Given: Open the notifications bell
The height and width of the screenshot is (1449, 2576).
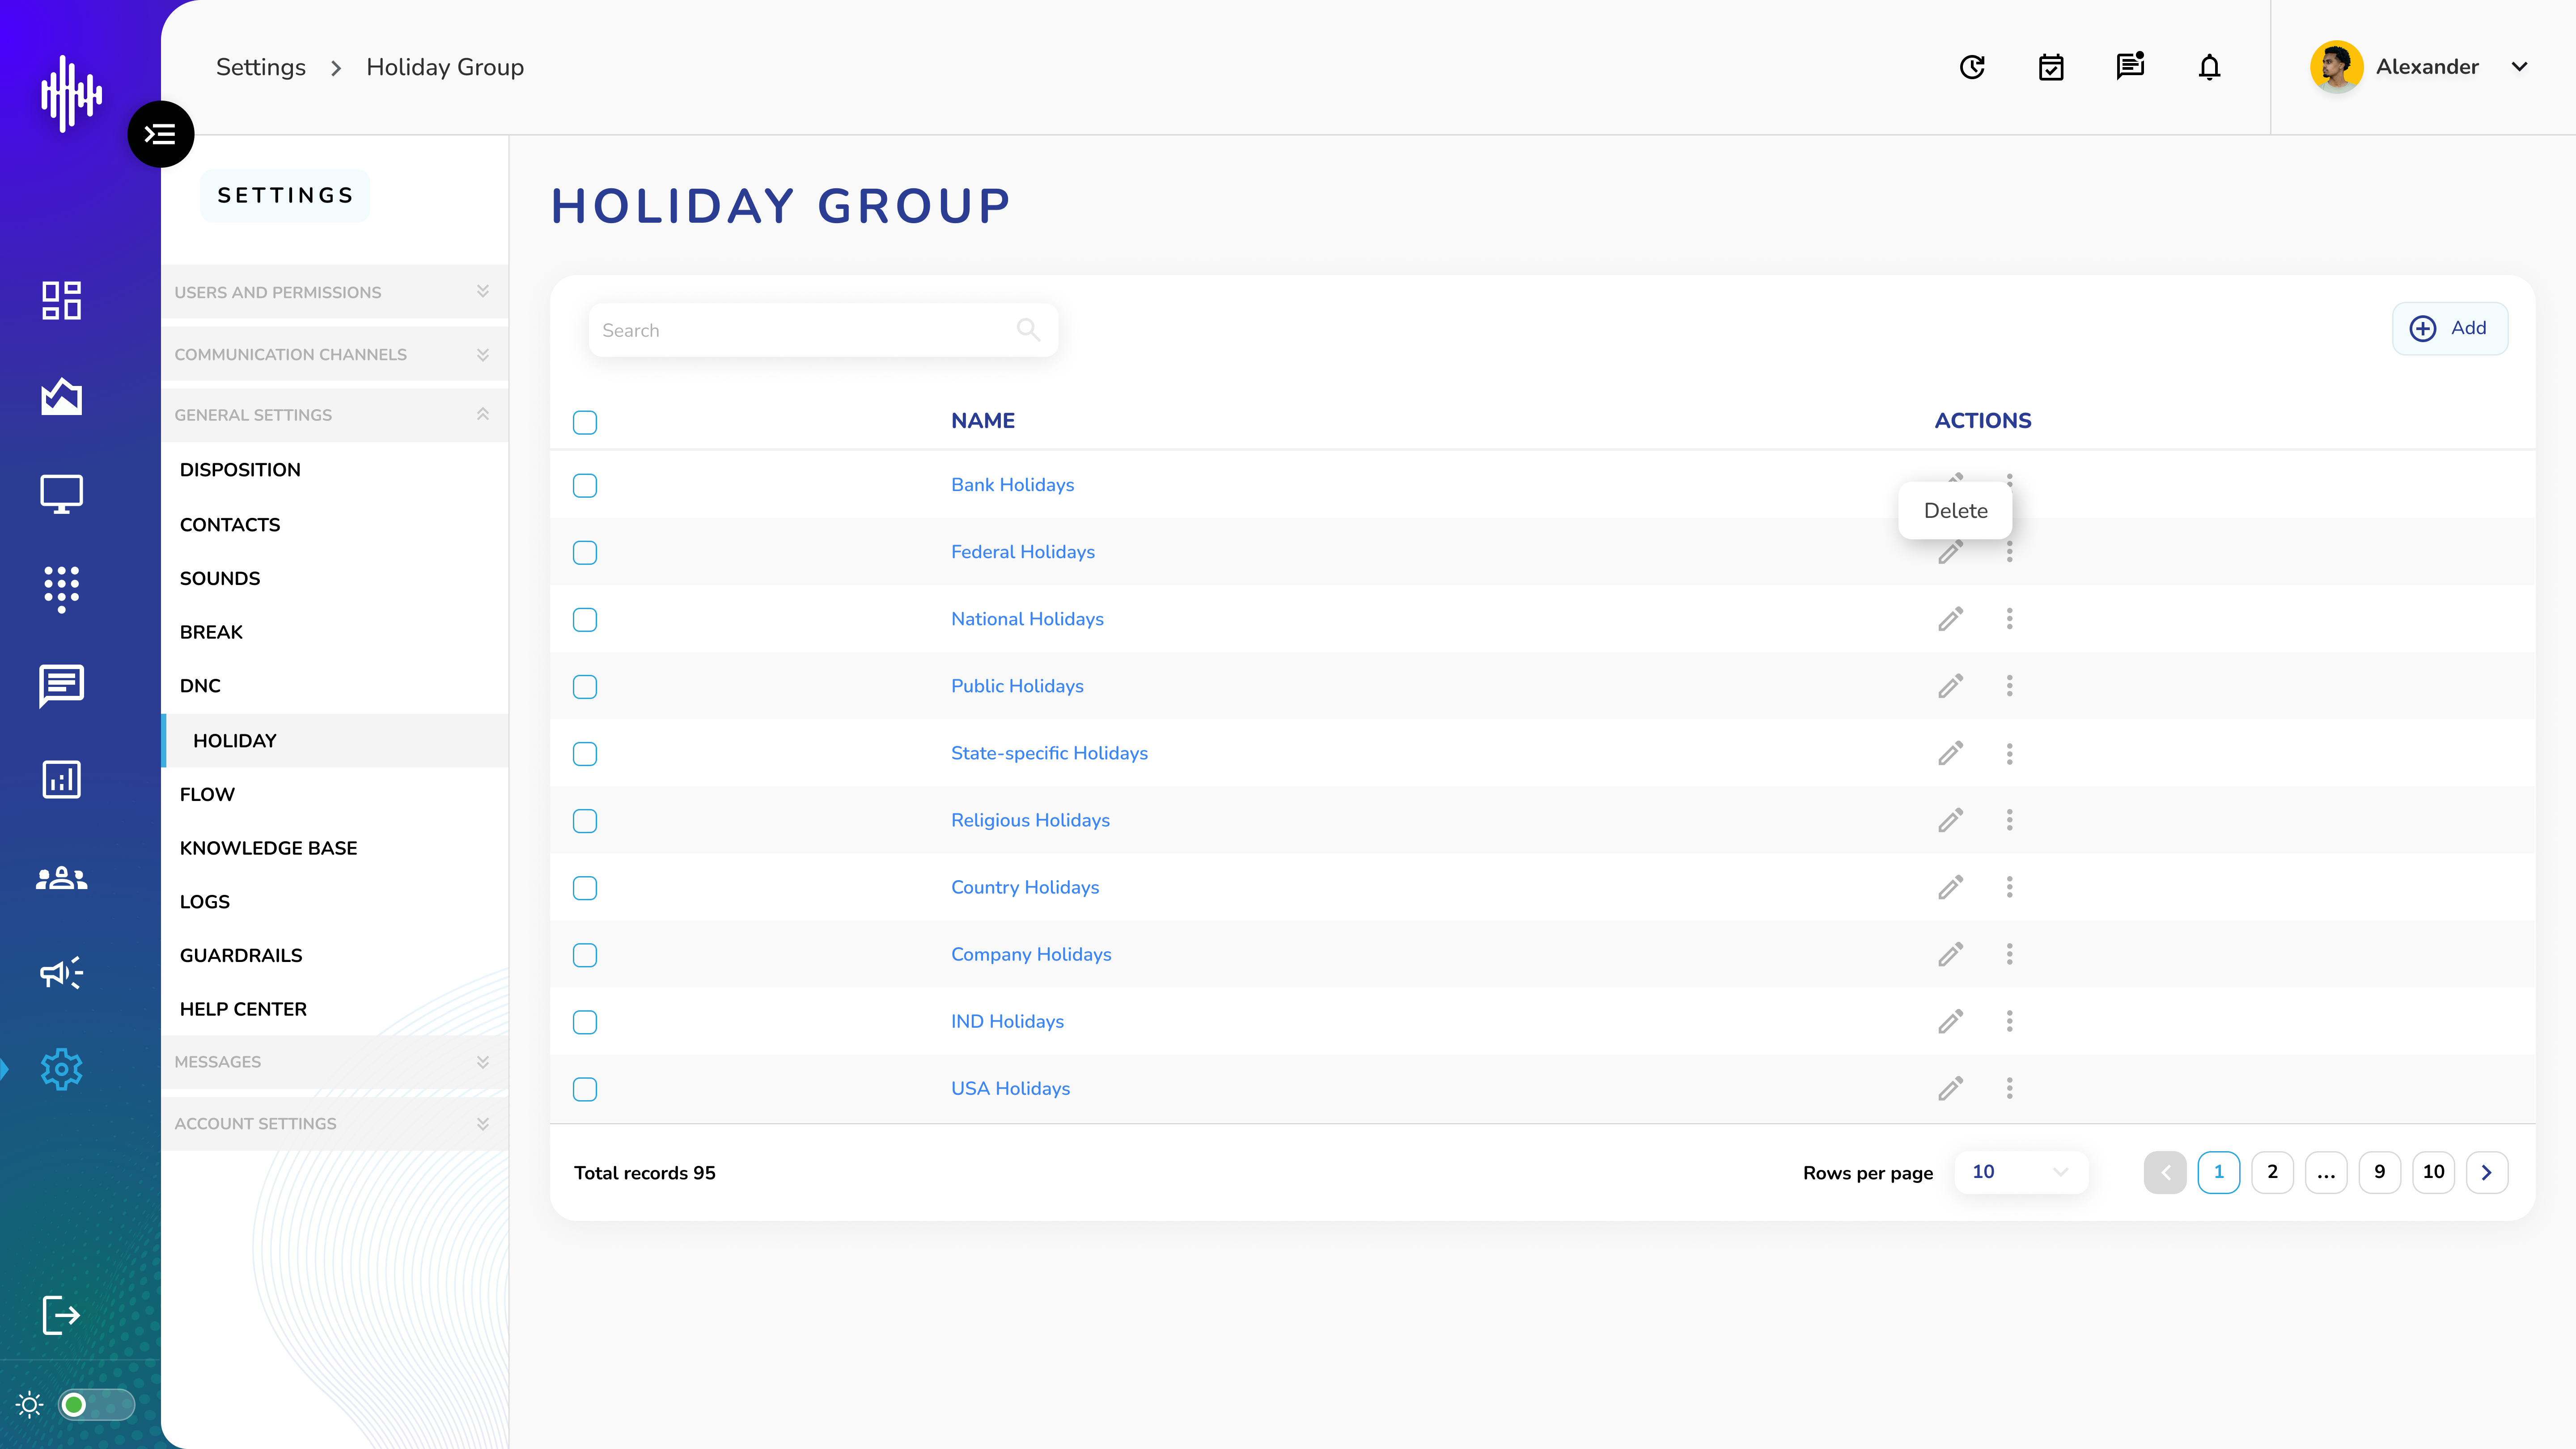Looking at the screenshot, I should point(2209,67).
